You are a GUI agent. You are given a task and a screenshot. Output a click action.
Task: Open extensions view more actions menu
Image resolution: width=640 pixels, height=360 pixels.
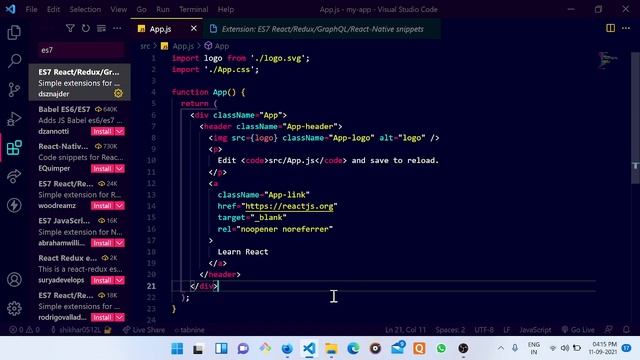tap(117, 28)
